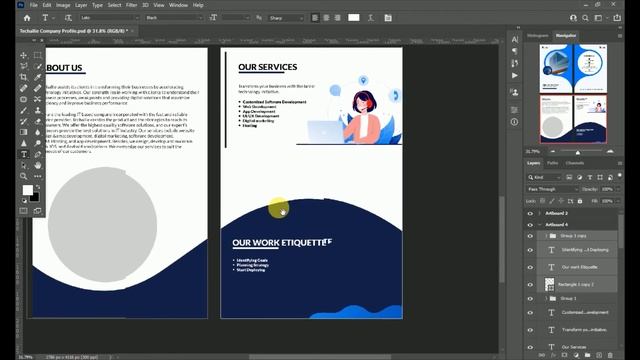Hide the Rectangle 1 copy 2 layer
Viewport: 640px width, 360px height.
click(530, 285)
